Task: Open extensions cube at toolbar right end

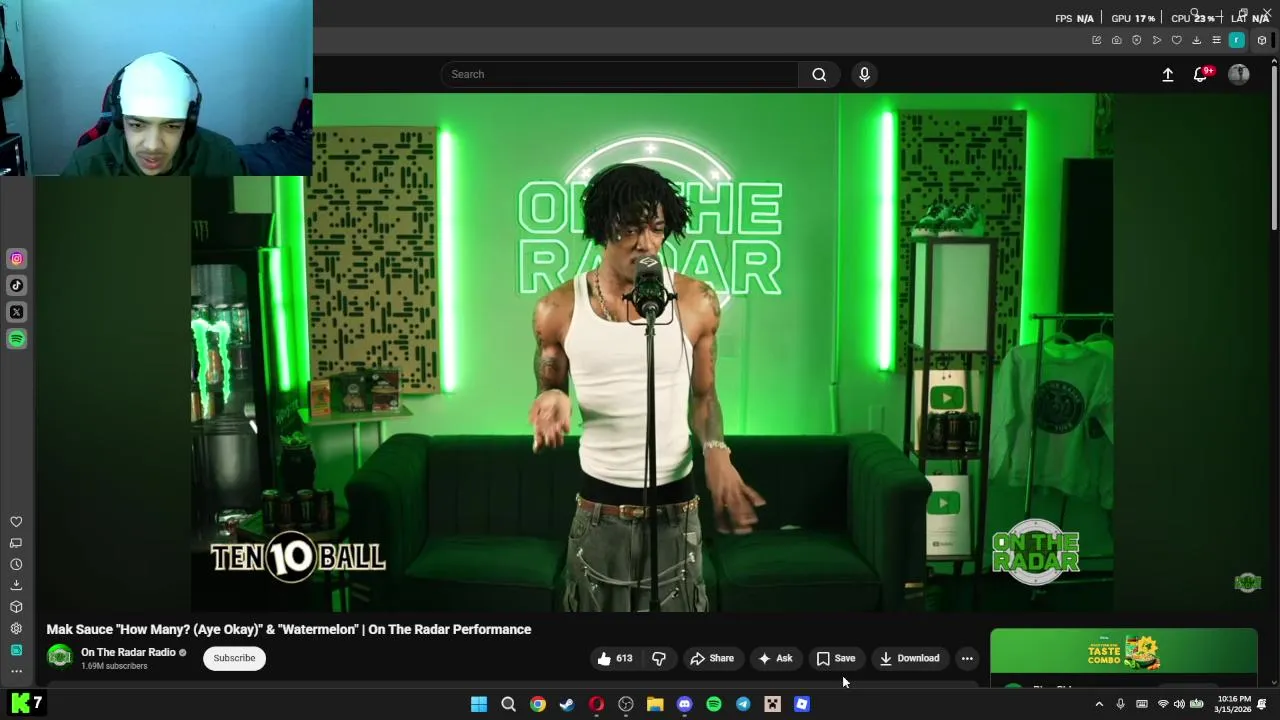Action: click(1262, 40)
